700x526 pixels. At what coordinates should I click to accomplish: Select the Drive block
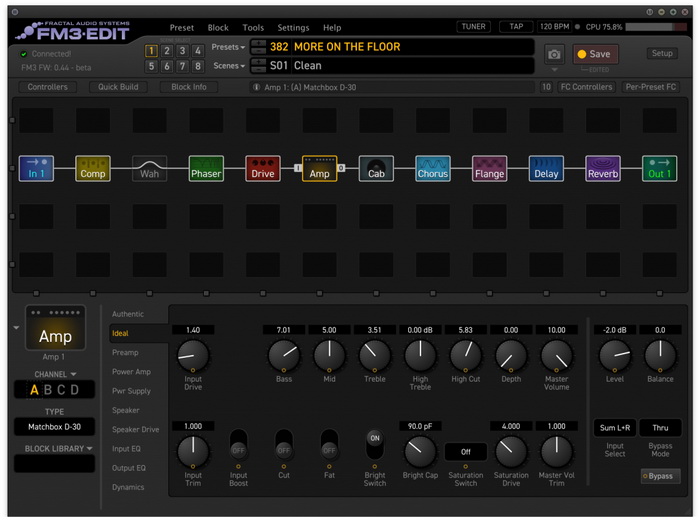[x=263, y=168]
